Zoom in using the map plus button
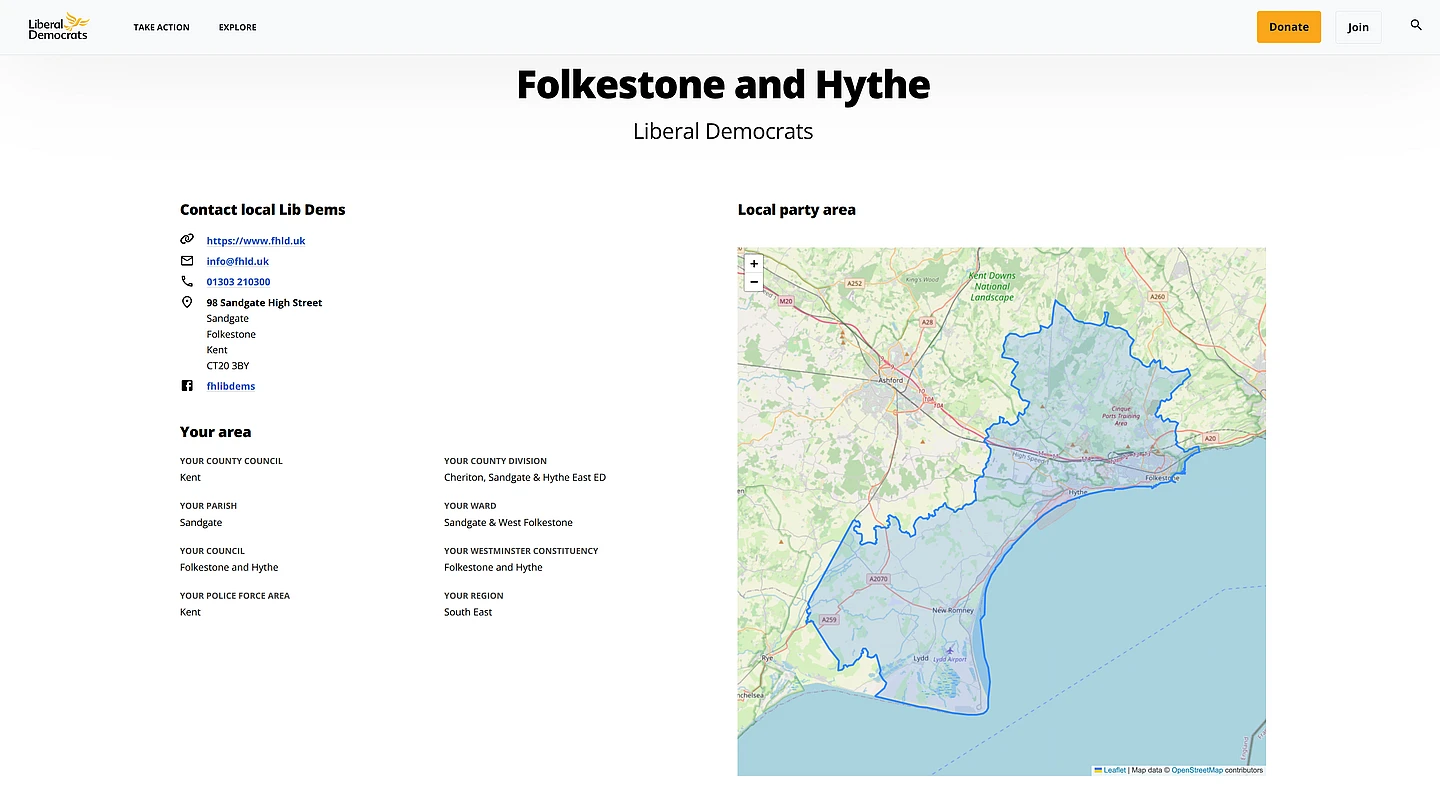This screenshot has height=812, width=1440. click(754, 264)
